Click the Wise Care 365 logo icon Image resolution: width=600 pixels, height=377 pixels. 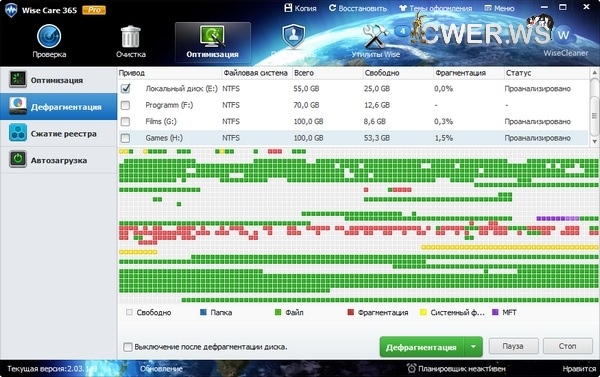[11, 10]
